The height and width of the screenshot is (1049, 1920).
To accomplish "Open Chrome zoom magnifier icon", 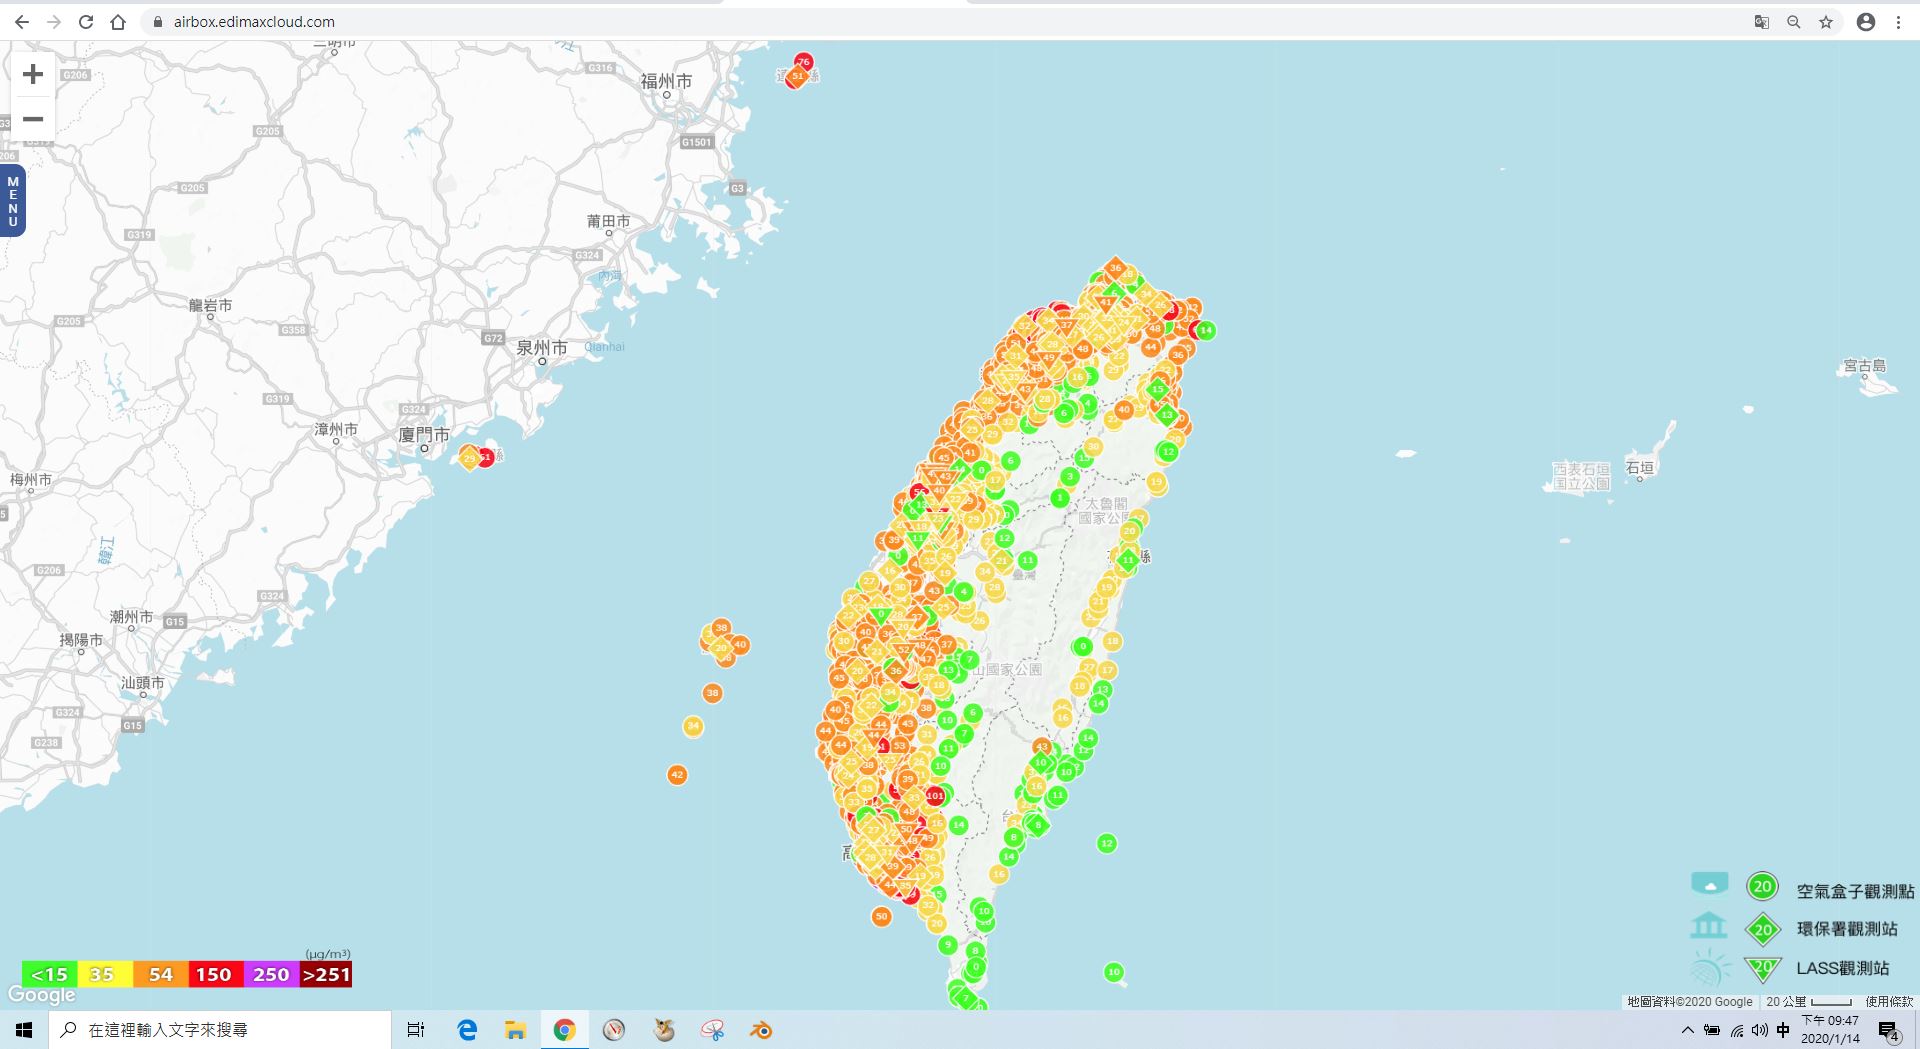I will click(x=1794, y=22).
